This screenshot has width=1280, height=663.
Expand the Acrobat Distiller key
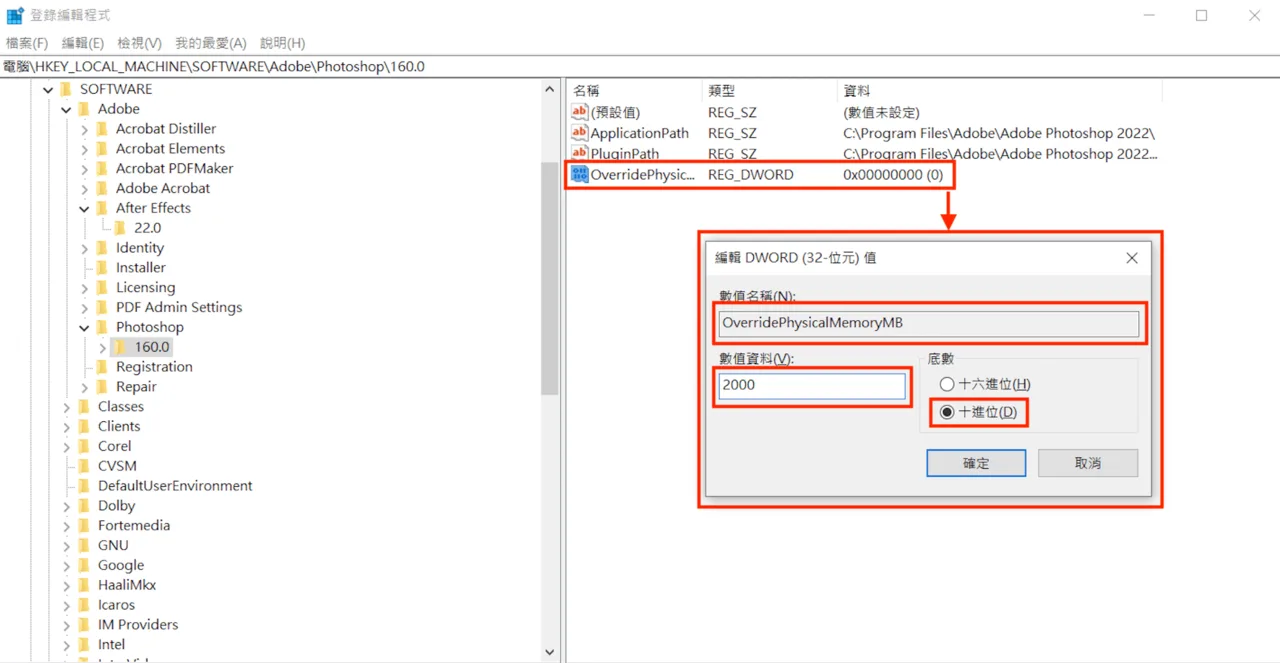pos(84,129)
